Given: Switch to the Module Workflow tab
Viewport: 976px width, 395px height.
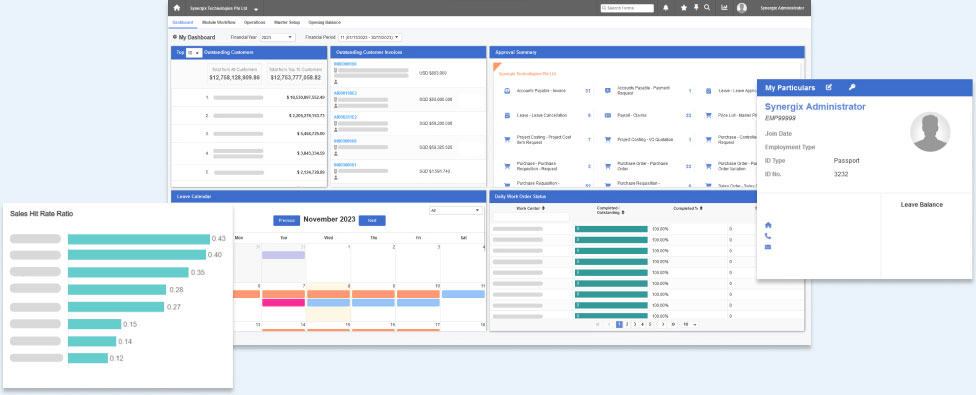Looking at the screenshot, I should 218,22.
